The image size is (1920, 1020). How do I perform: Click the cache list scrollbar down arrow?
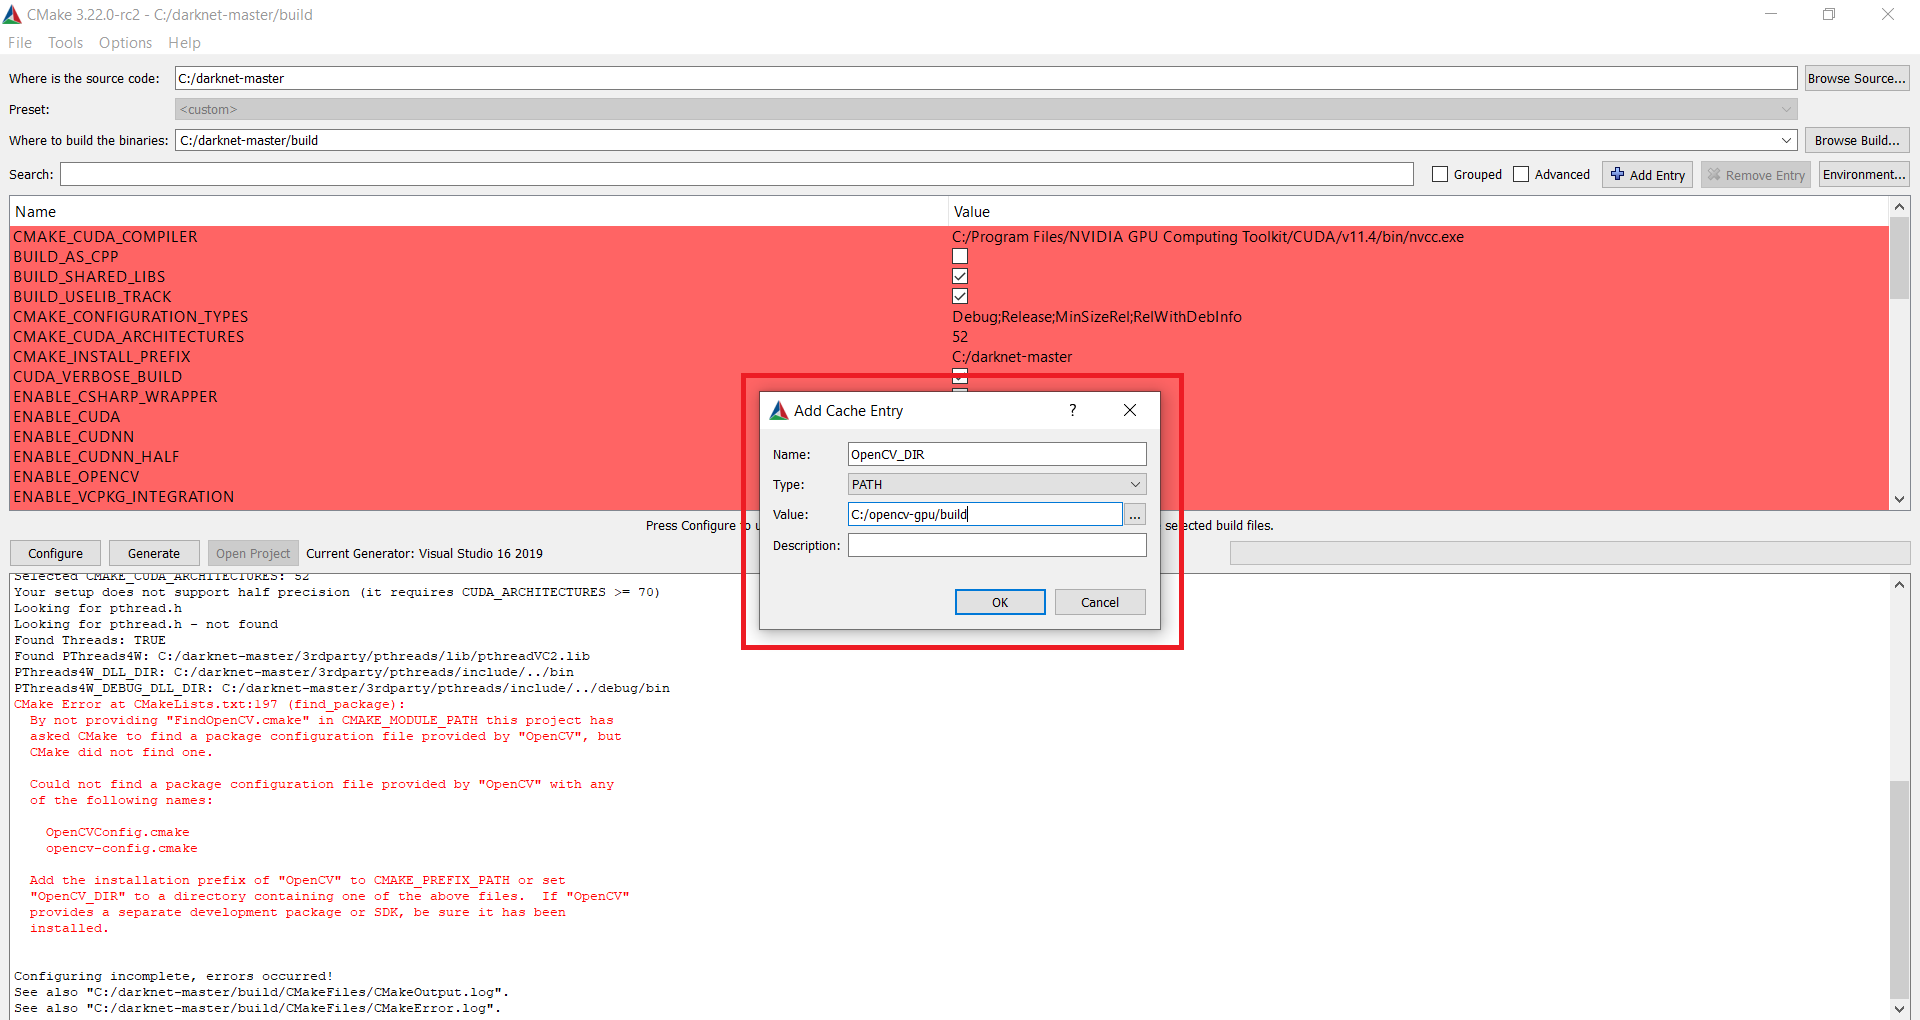1900,500
